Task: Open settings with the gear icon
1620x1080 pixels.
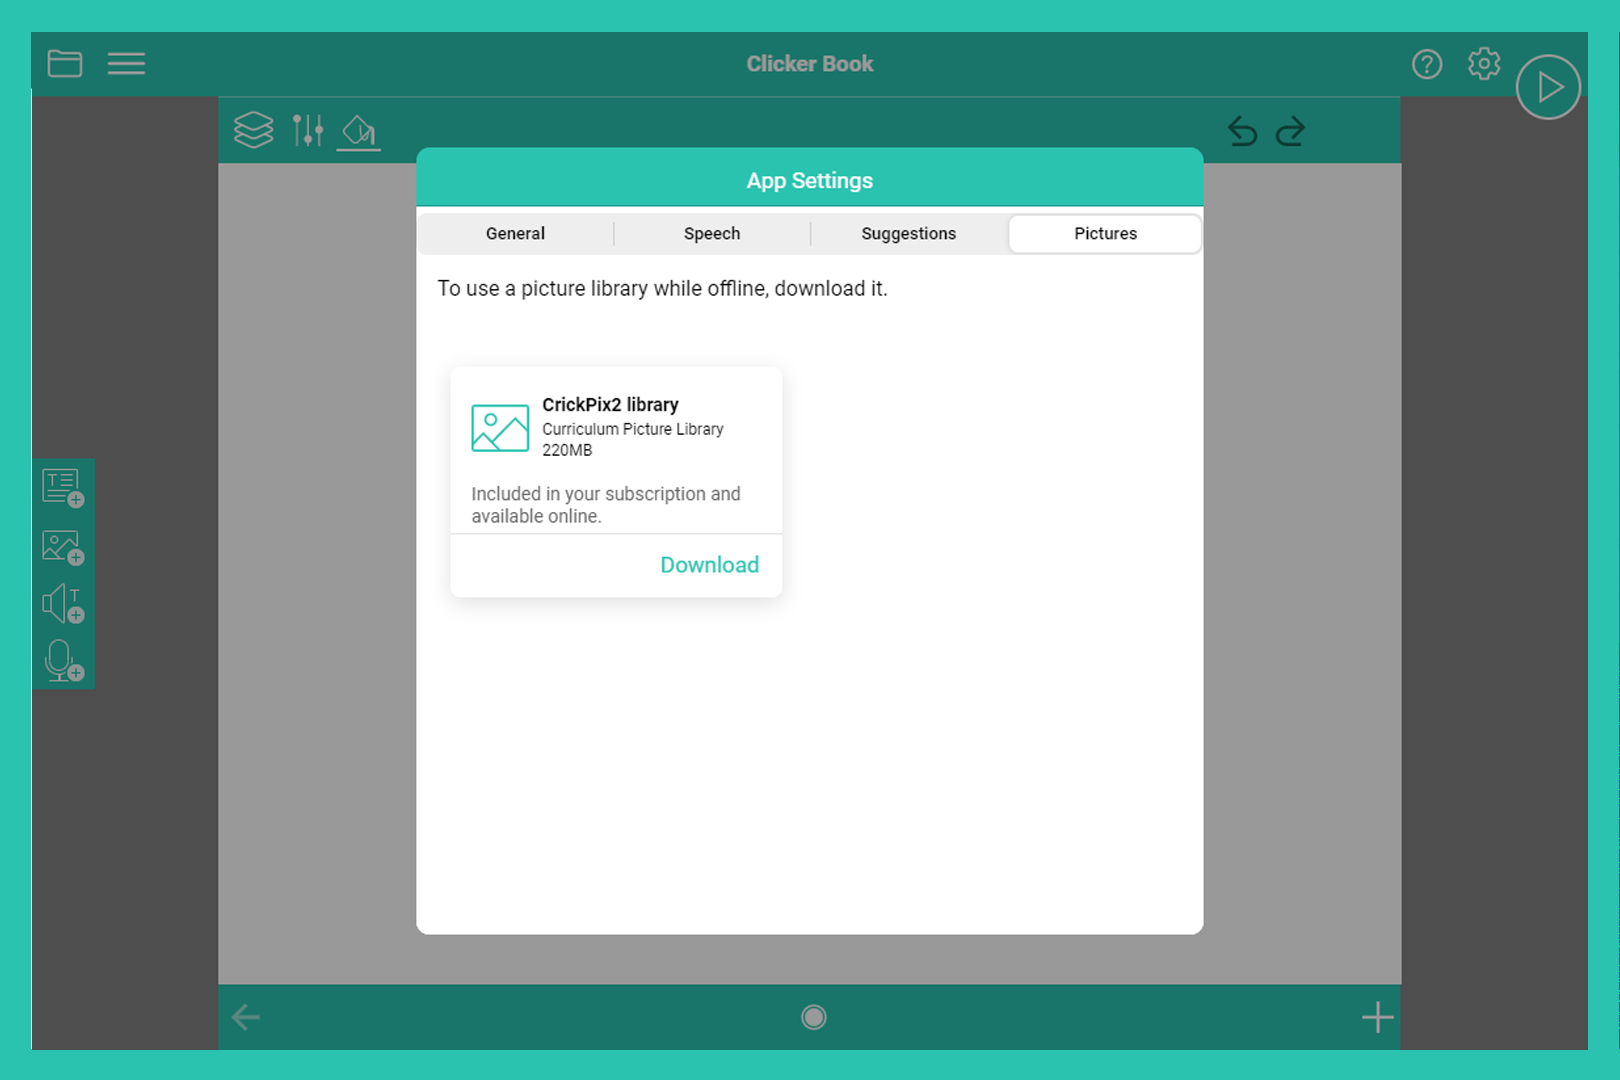Action: (x=1484, y=64)
